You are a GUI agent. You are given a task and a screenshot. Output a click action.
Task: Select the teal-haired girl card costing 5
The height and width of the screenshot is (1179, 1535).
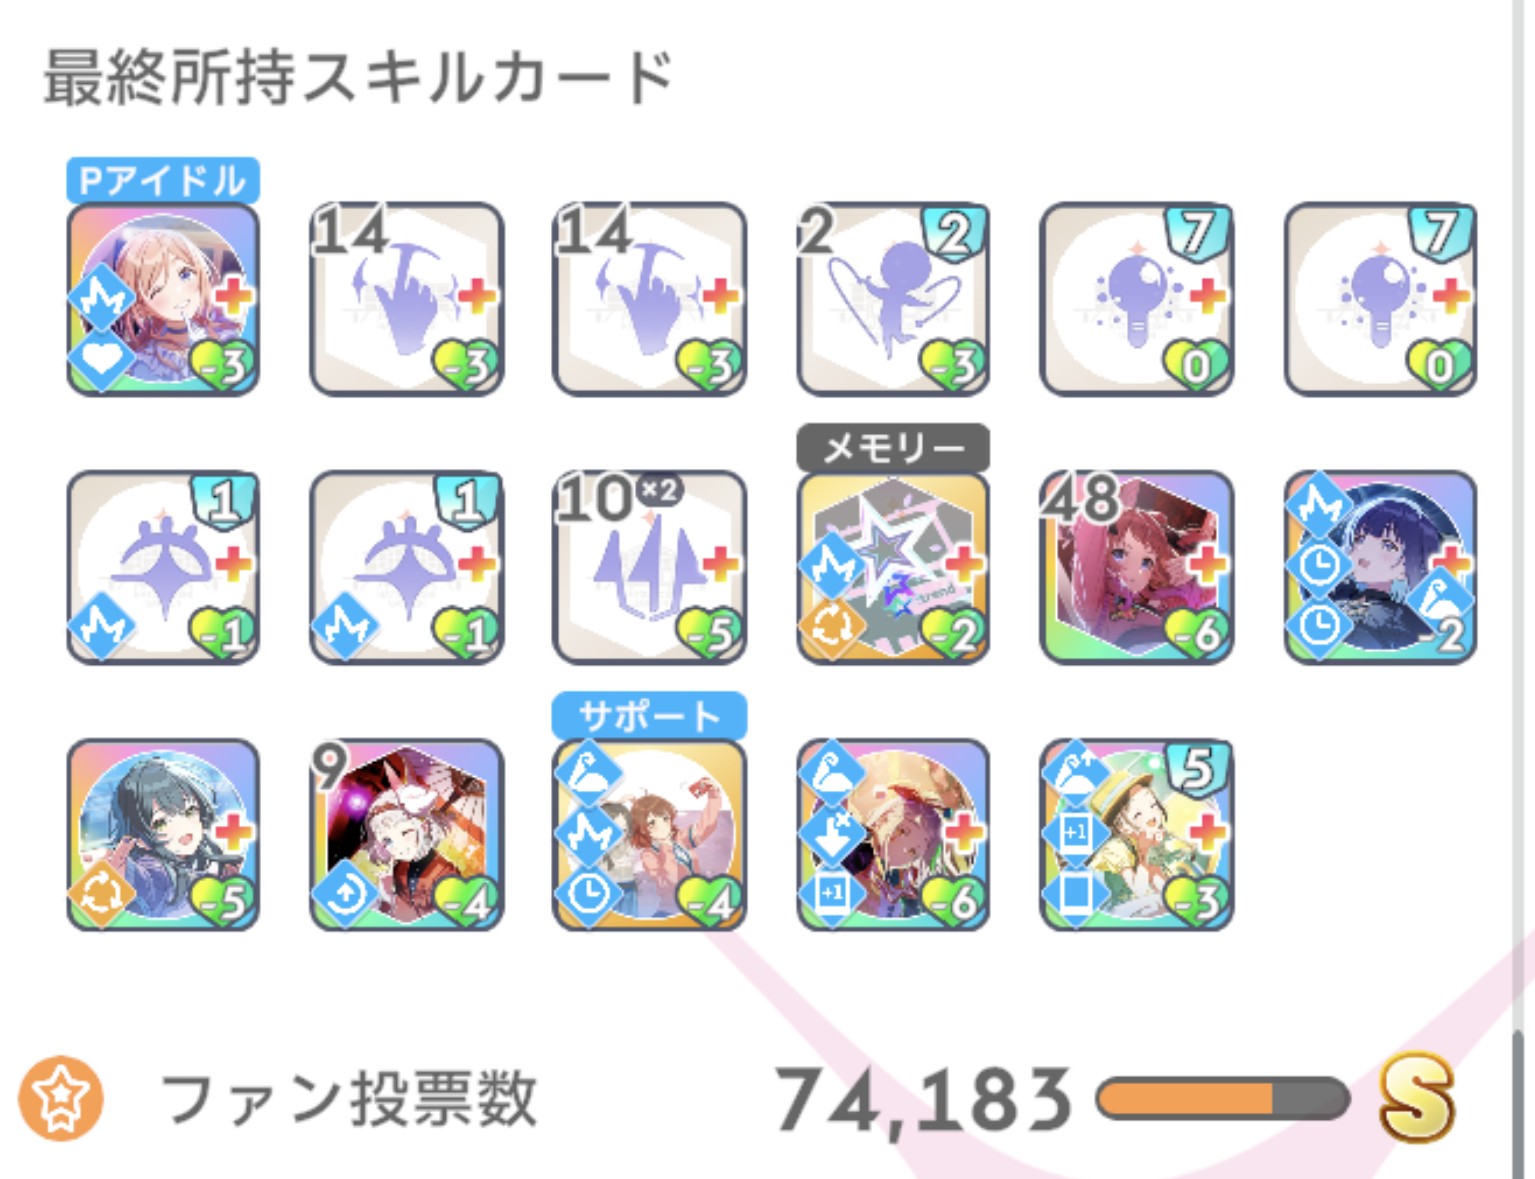pos(163,835)
